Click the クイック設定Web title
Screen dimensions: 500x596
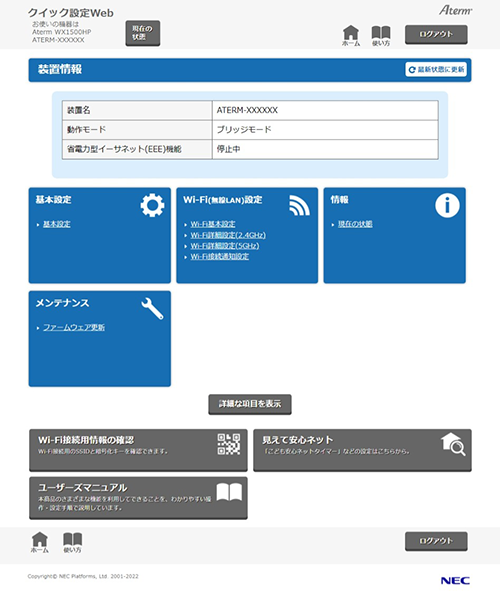coord(71,13)
